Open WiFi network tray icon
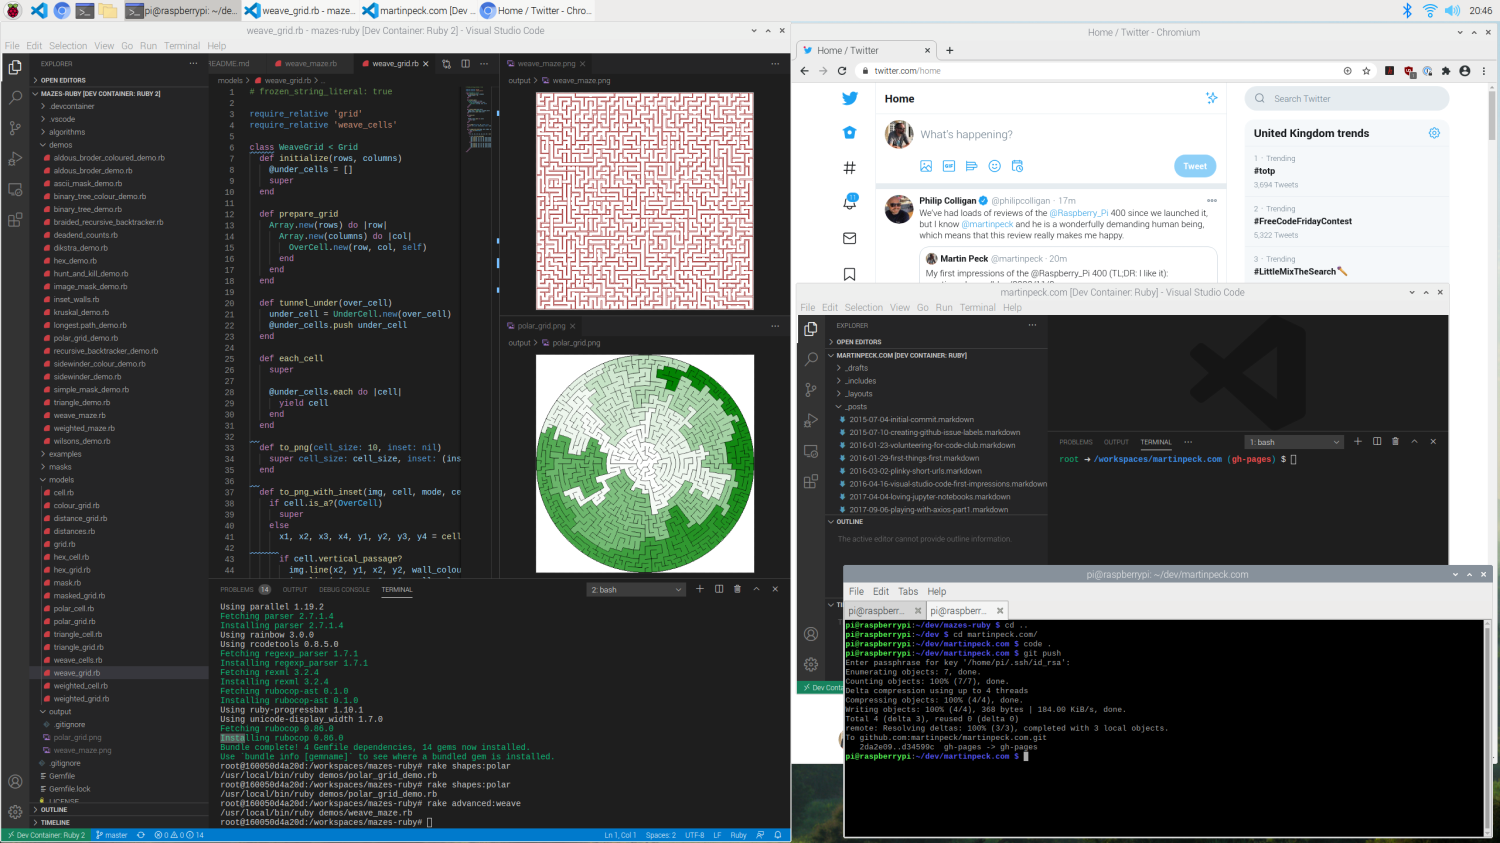The width and height of the screenshot is (1500, 843). (x=1430, y=10)
